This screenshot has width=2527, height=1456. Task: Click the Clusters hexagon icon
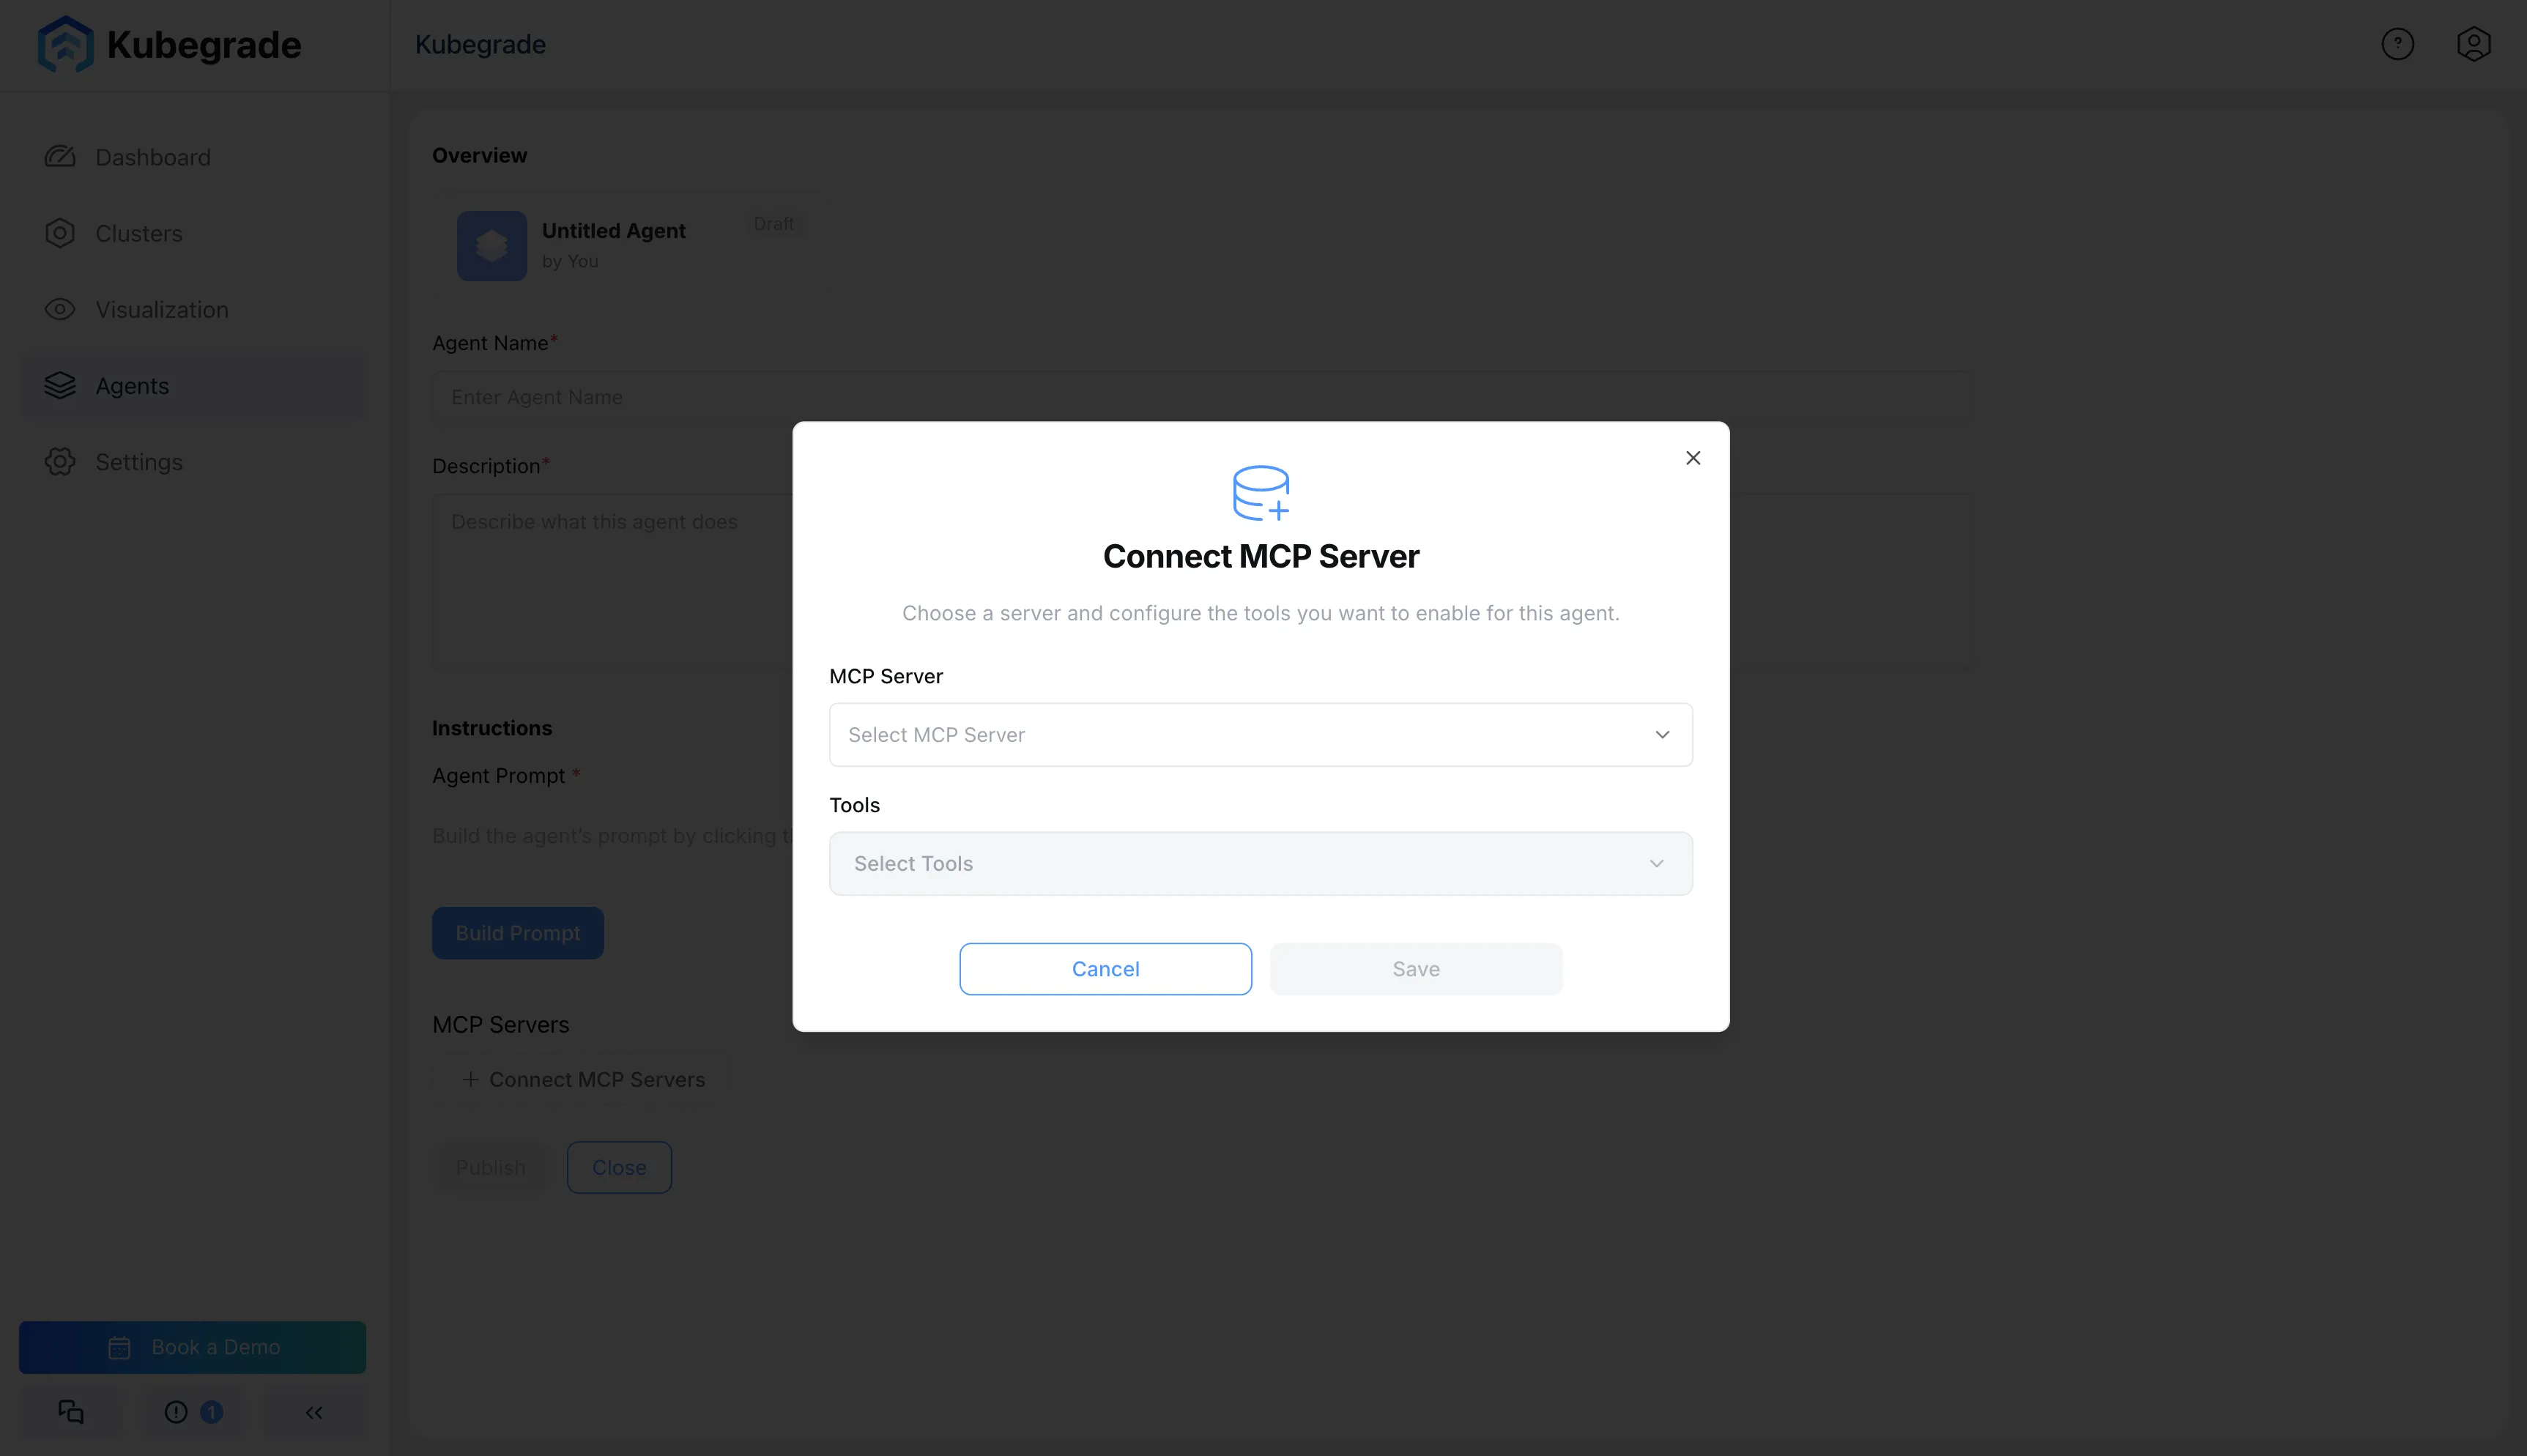60,233
